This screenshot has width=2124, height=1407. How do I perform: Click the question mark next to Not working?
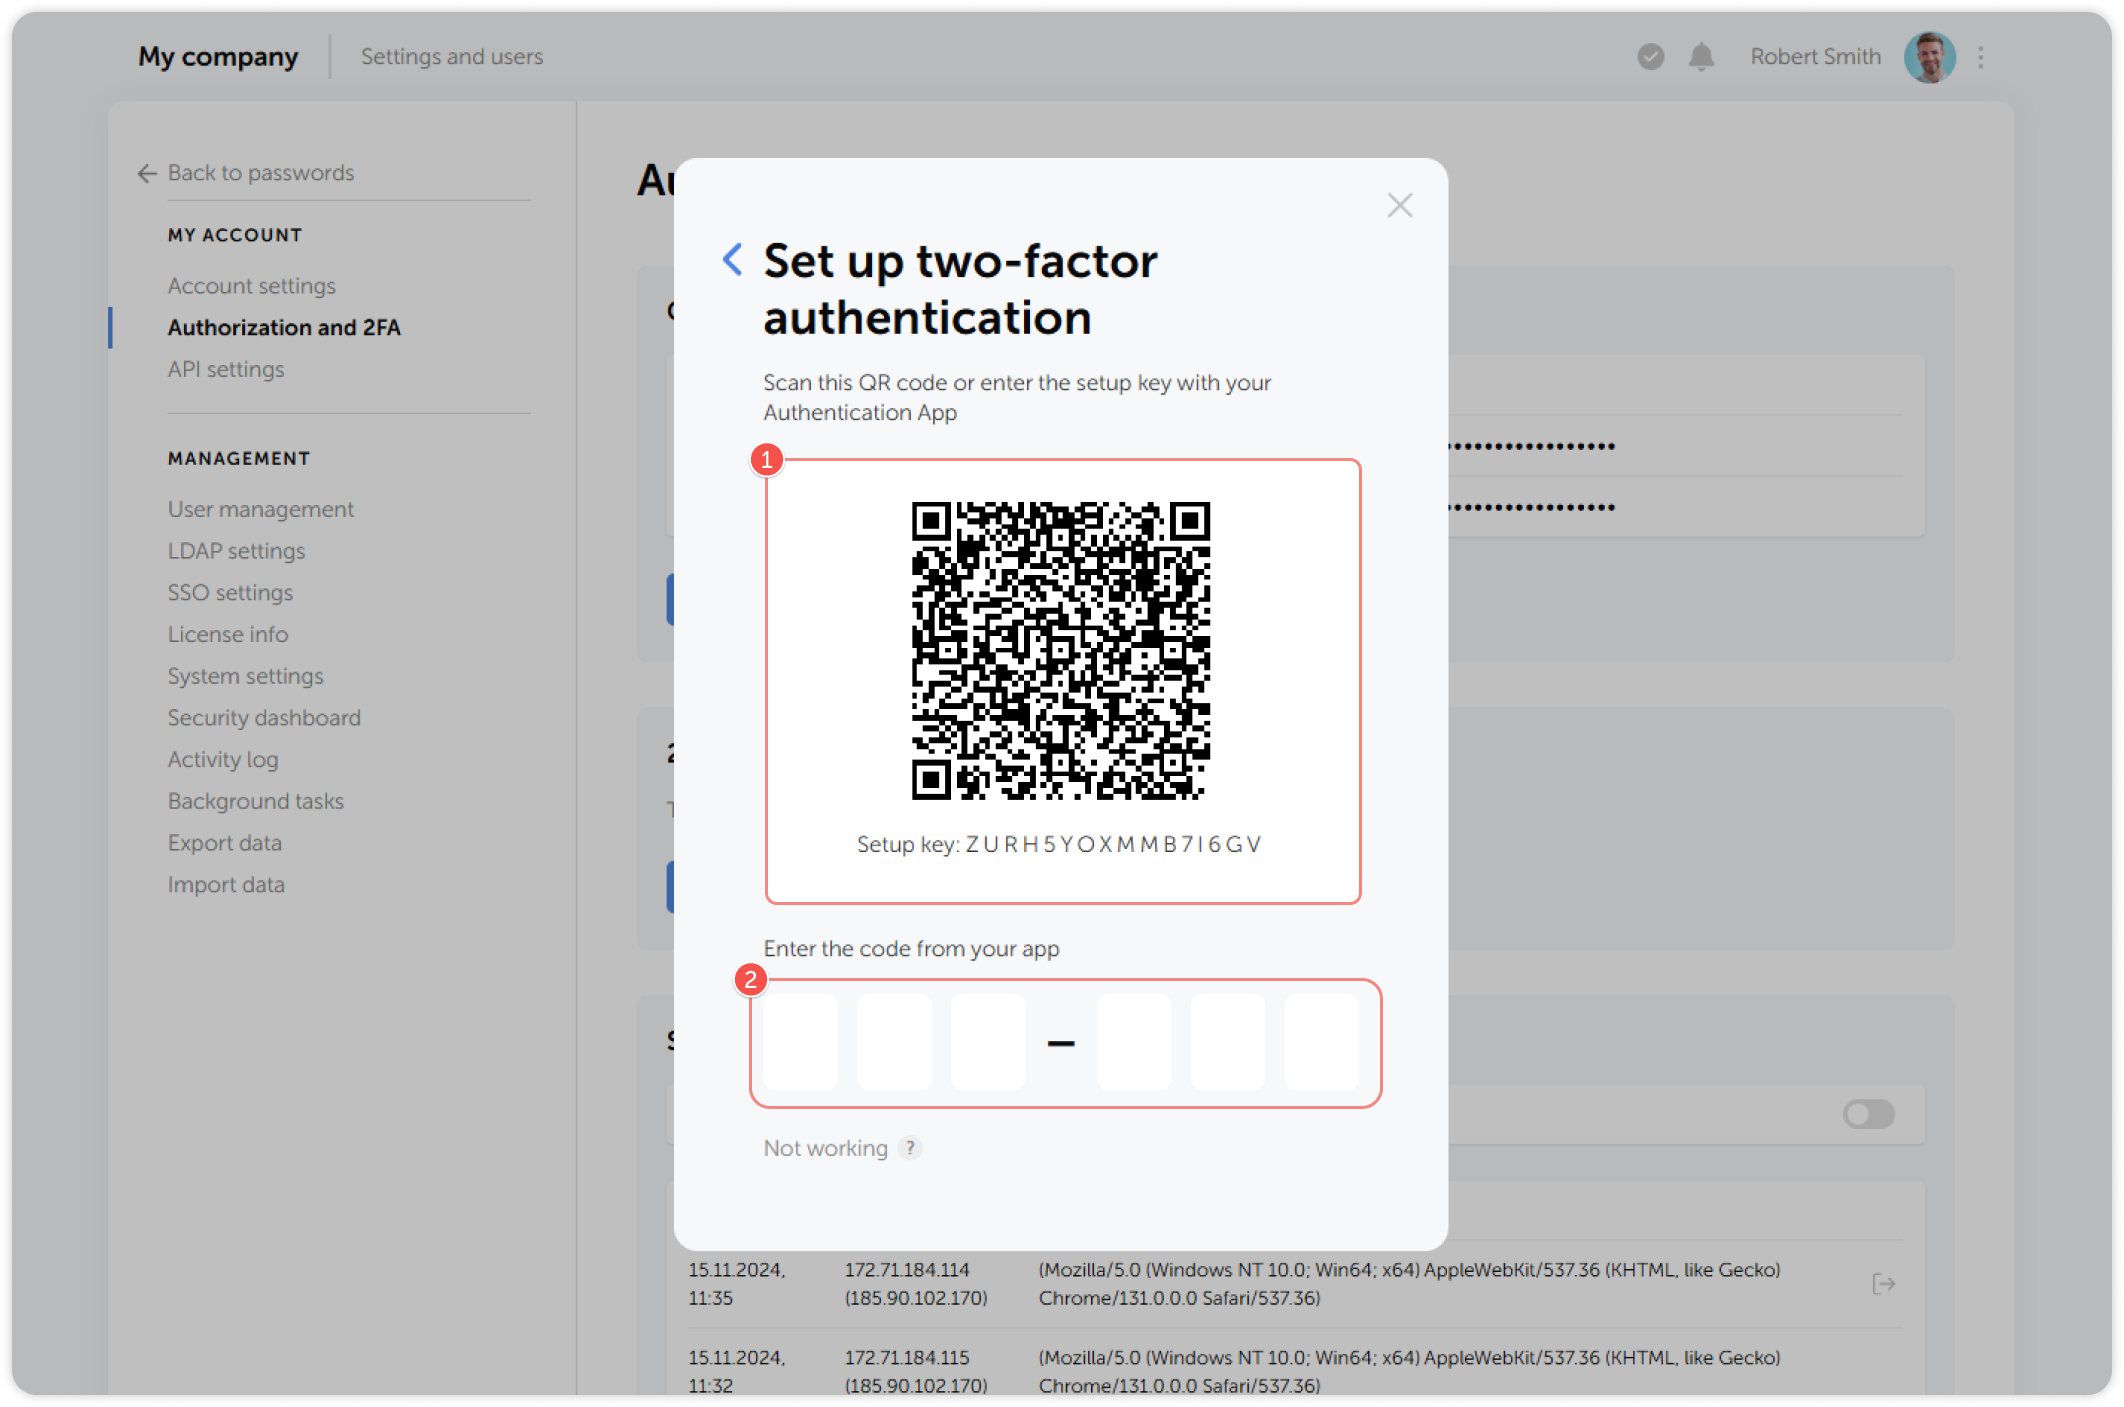909,1149
